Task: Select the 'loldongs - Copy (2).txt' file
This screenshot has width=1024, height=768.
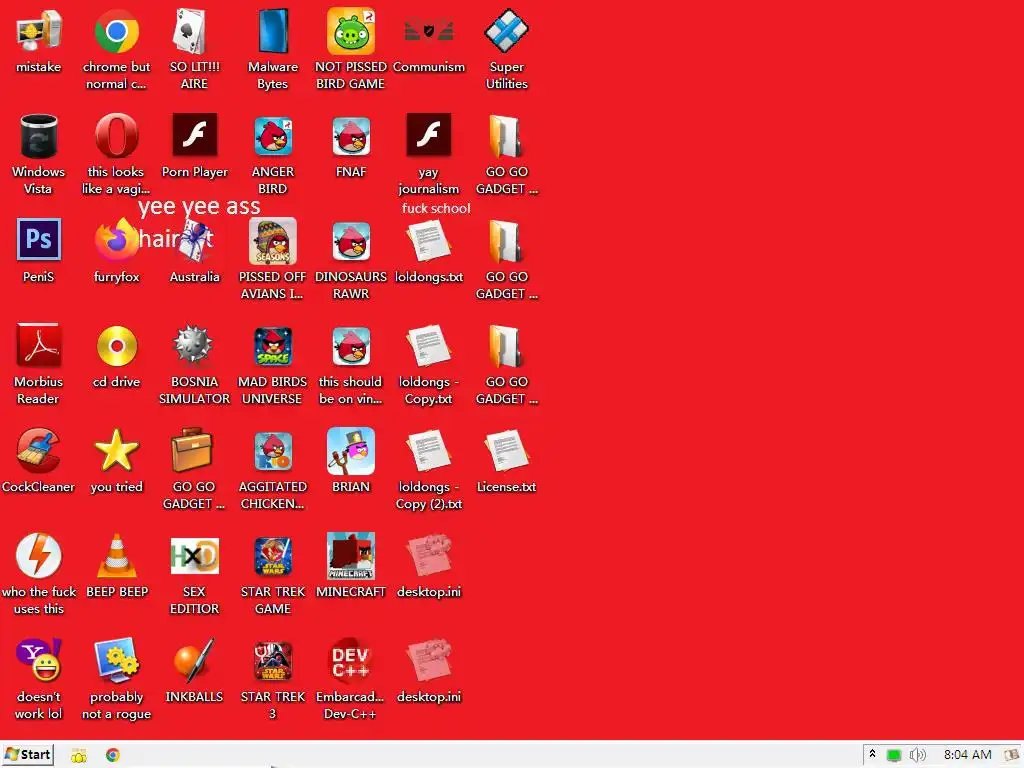Action: pyautogui.click(x=428, y=451)
